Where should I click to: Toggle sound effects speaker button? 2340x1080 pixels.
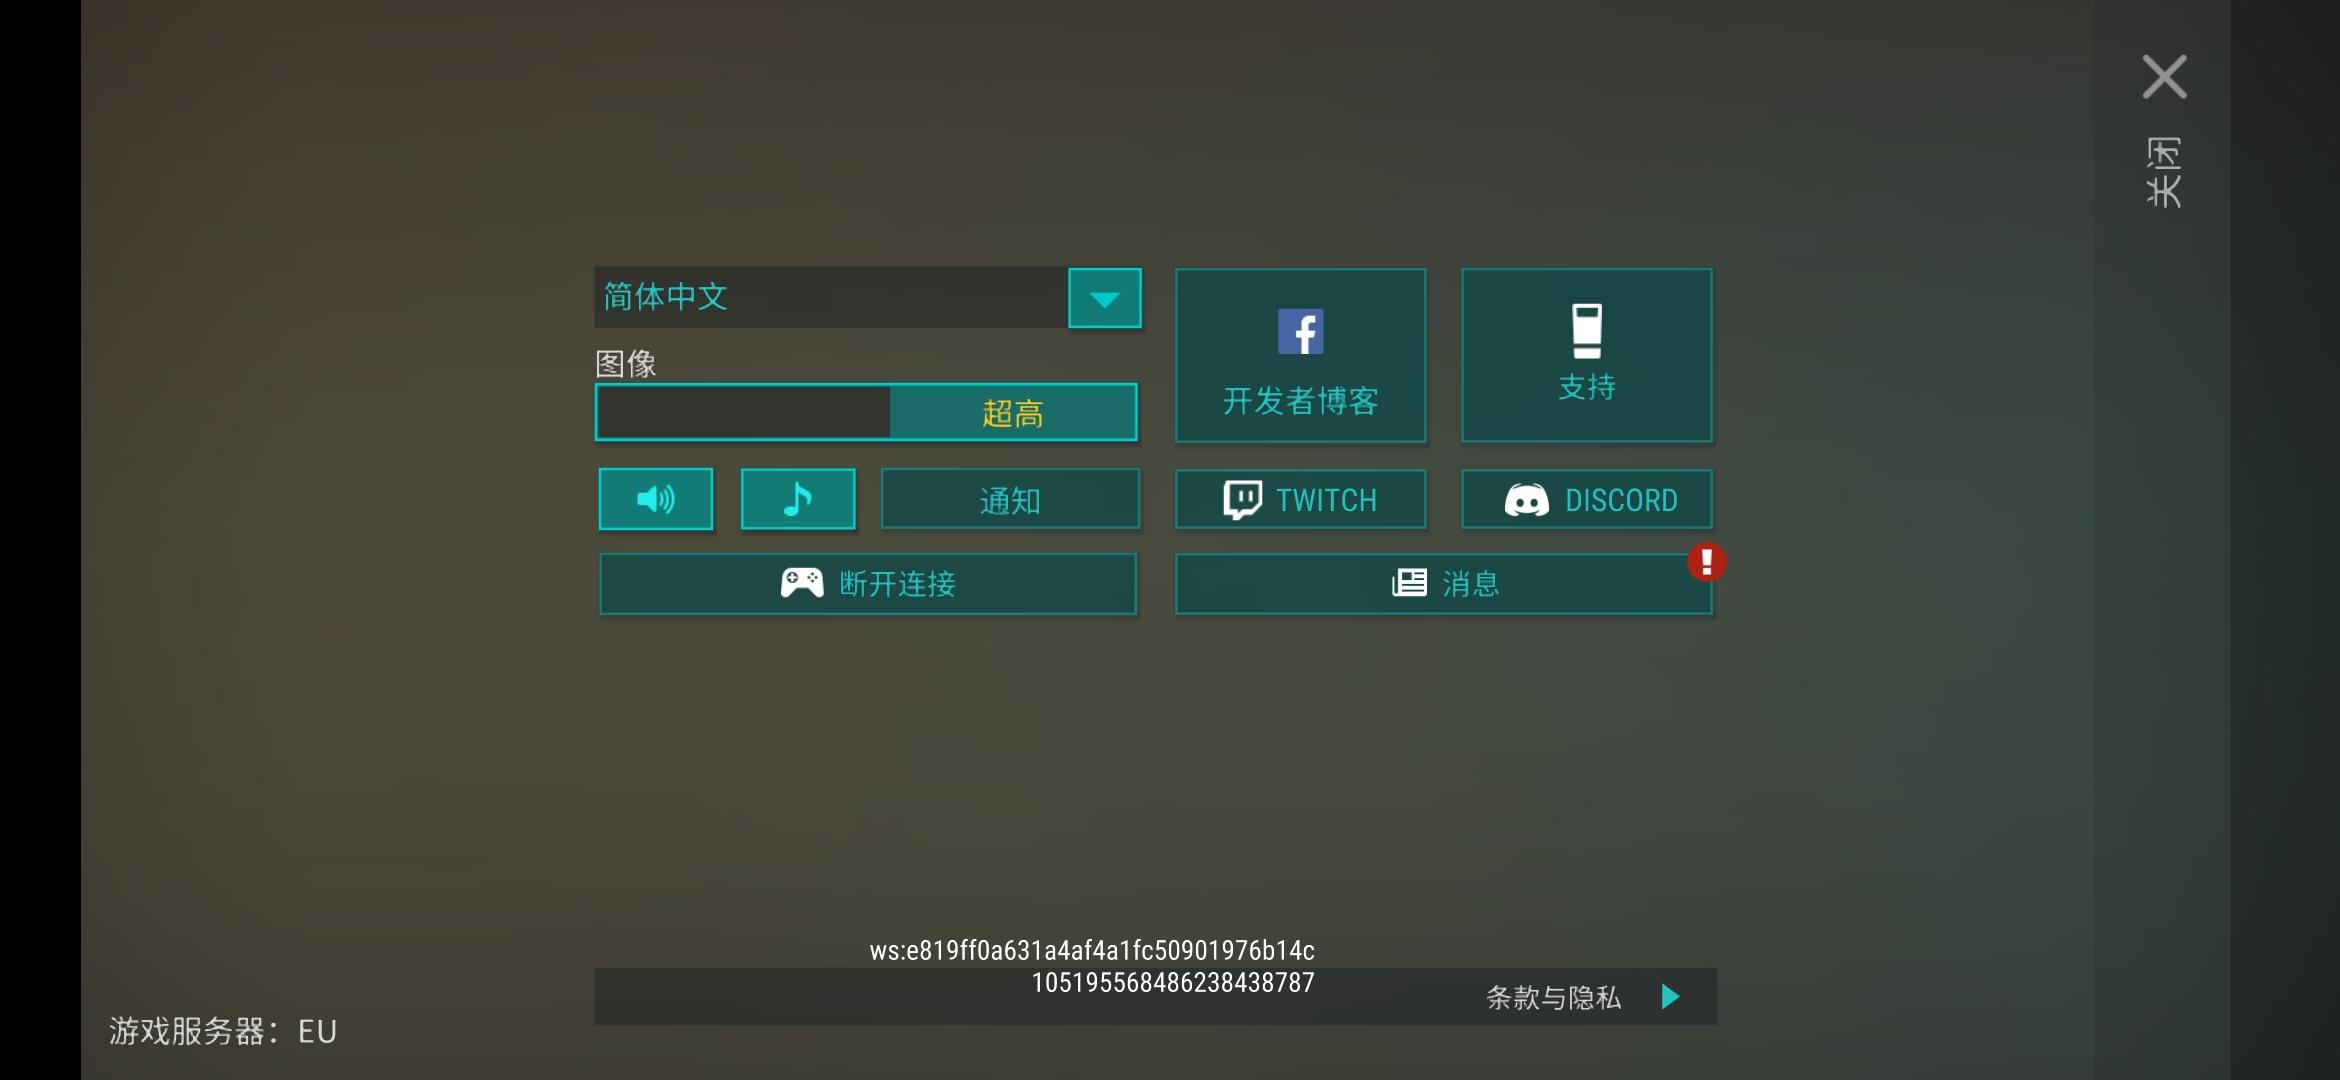(656, 499)
